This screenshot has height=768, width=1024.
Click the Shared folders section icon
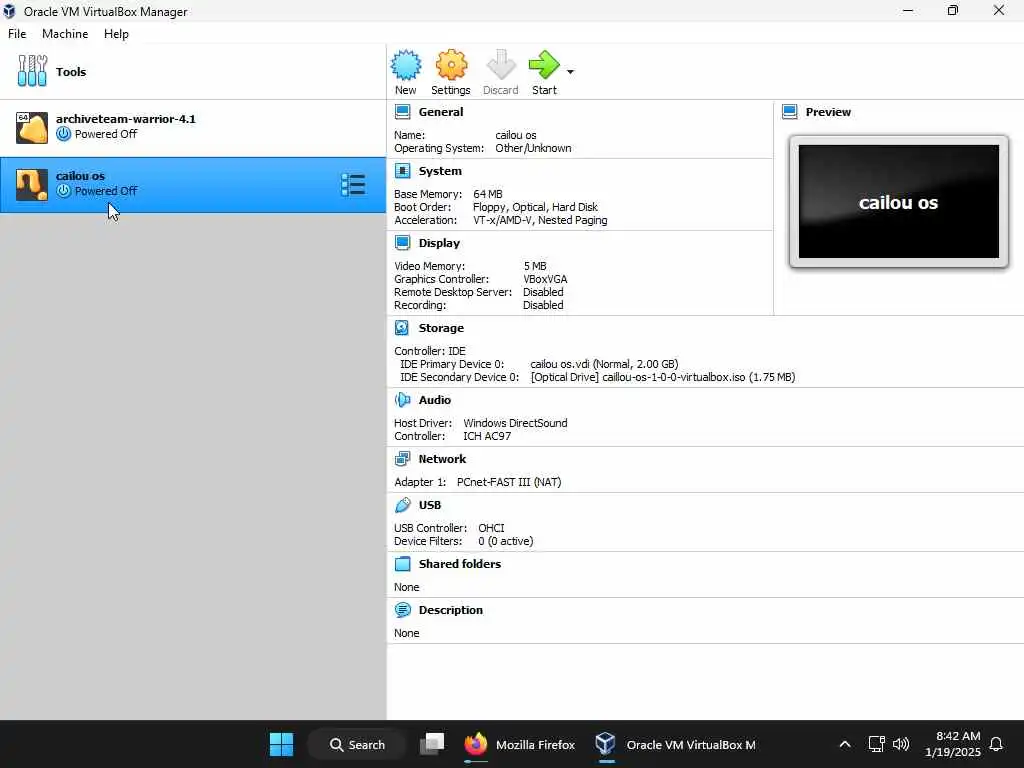pyautogui.click(x=402, y=564)
